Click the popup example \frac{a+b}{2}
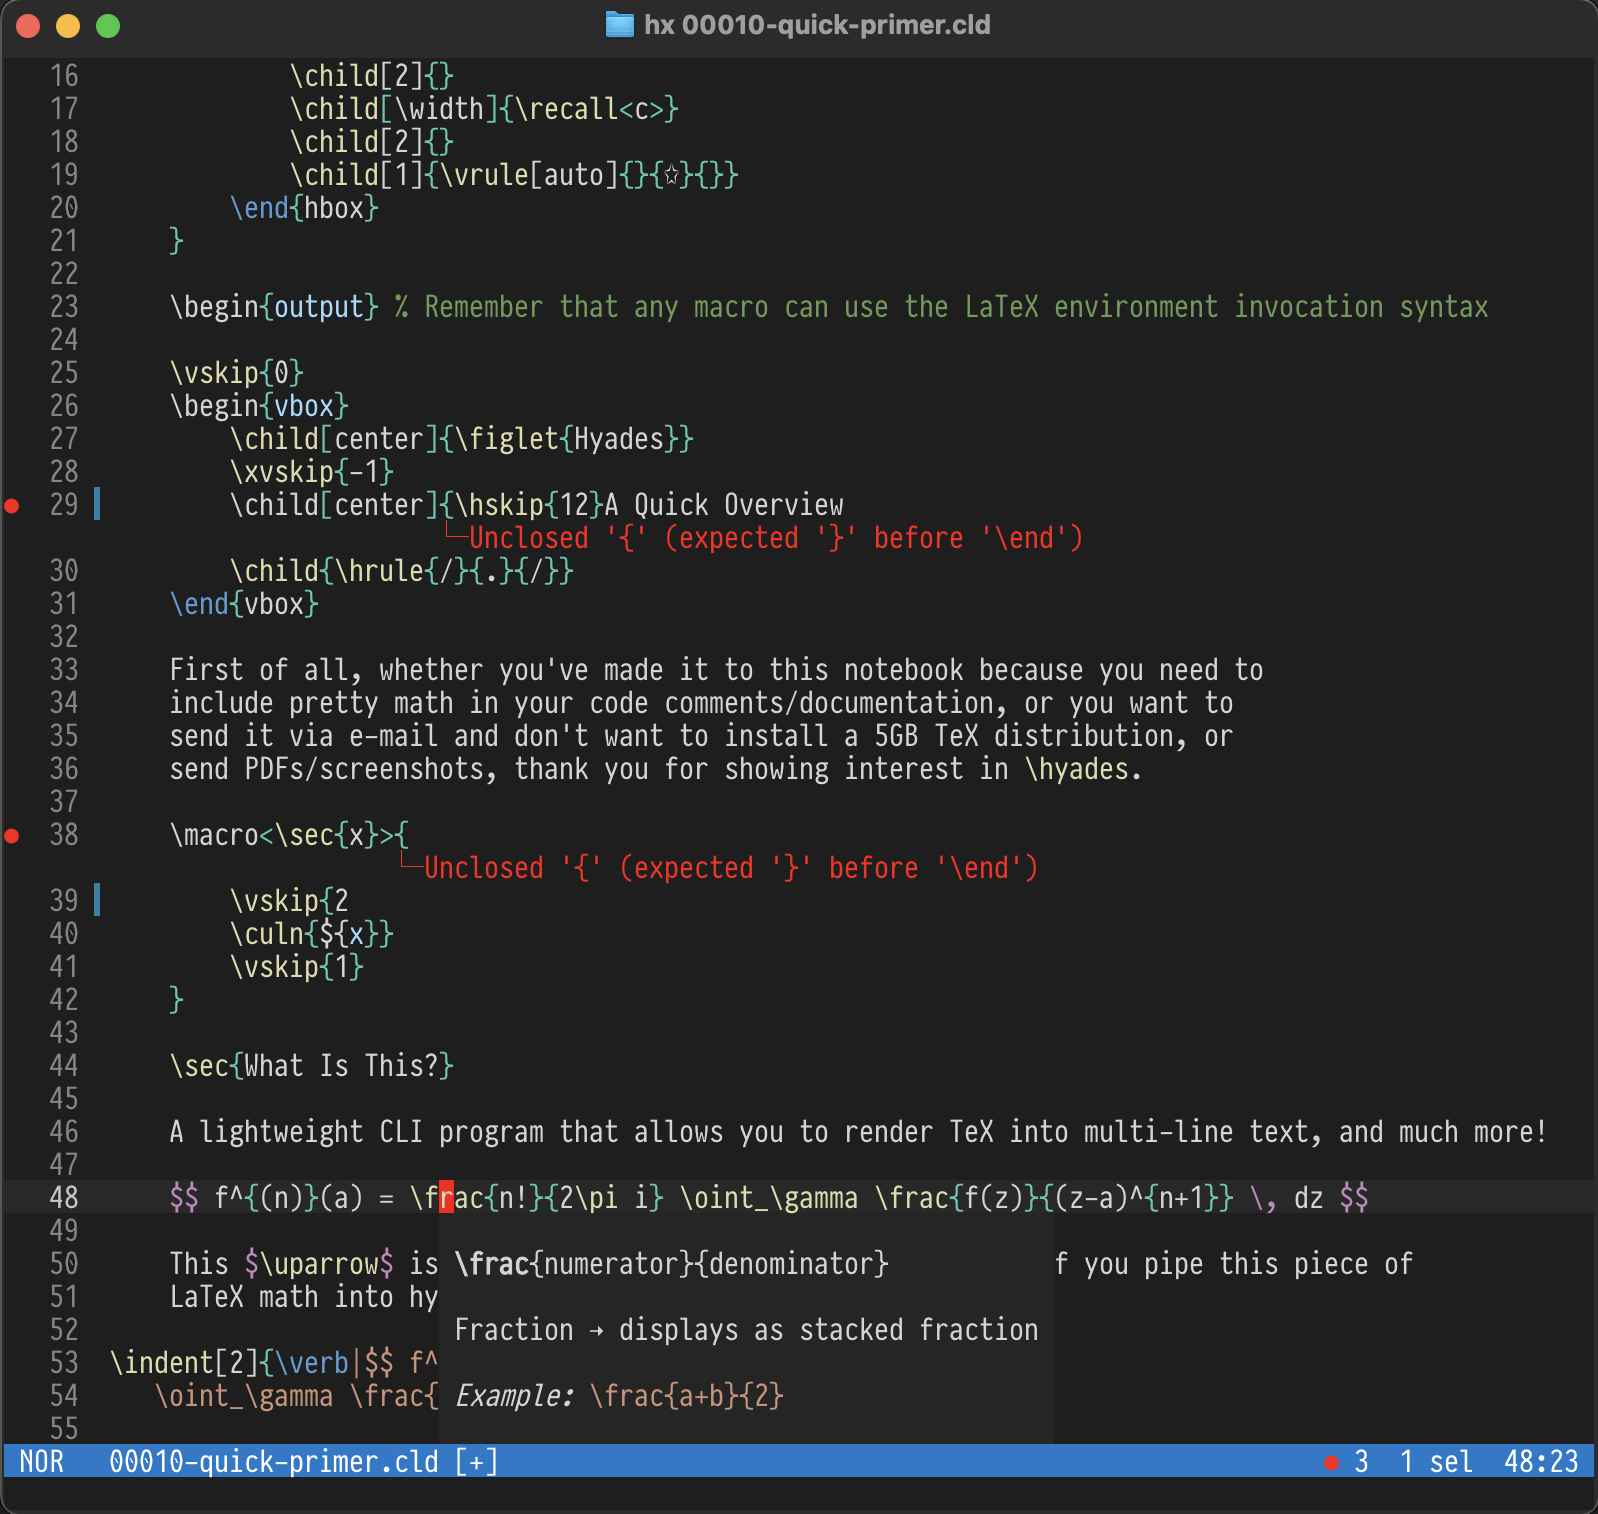Viewport: 1598px width, 1514px height. click(687, 1396)
